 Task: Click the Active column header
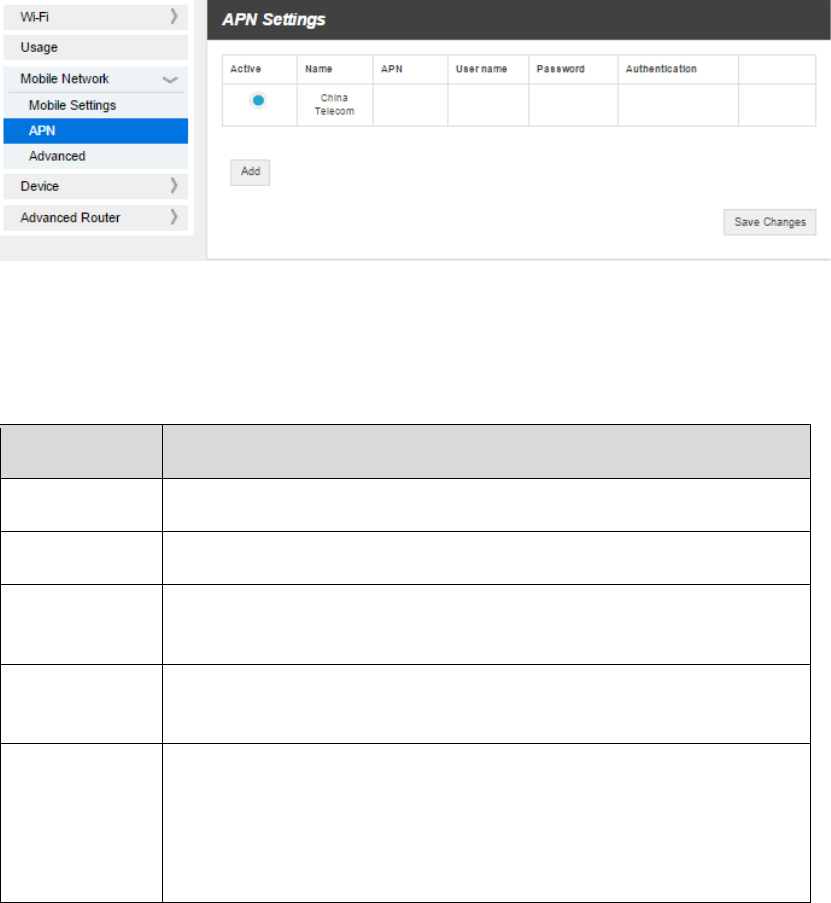(x=260, y=69)
